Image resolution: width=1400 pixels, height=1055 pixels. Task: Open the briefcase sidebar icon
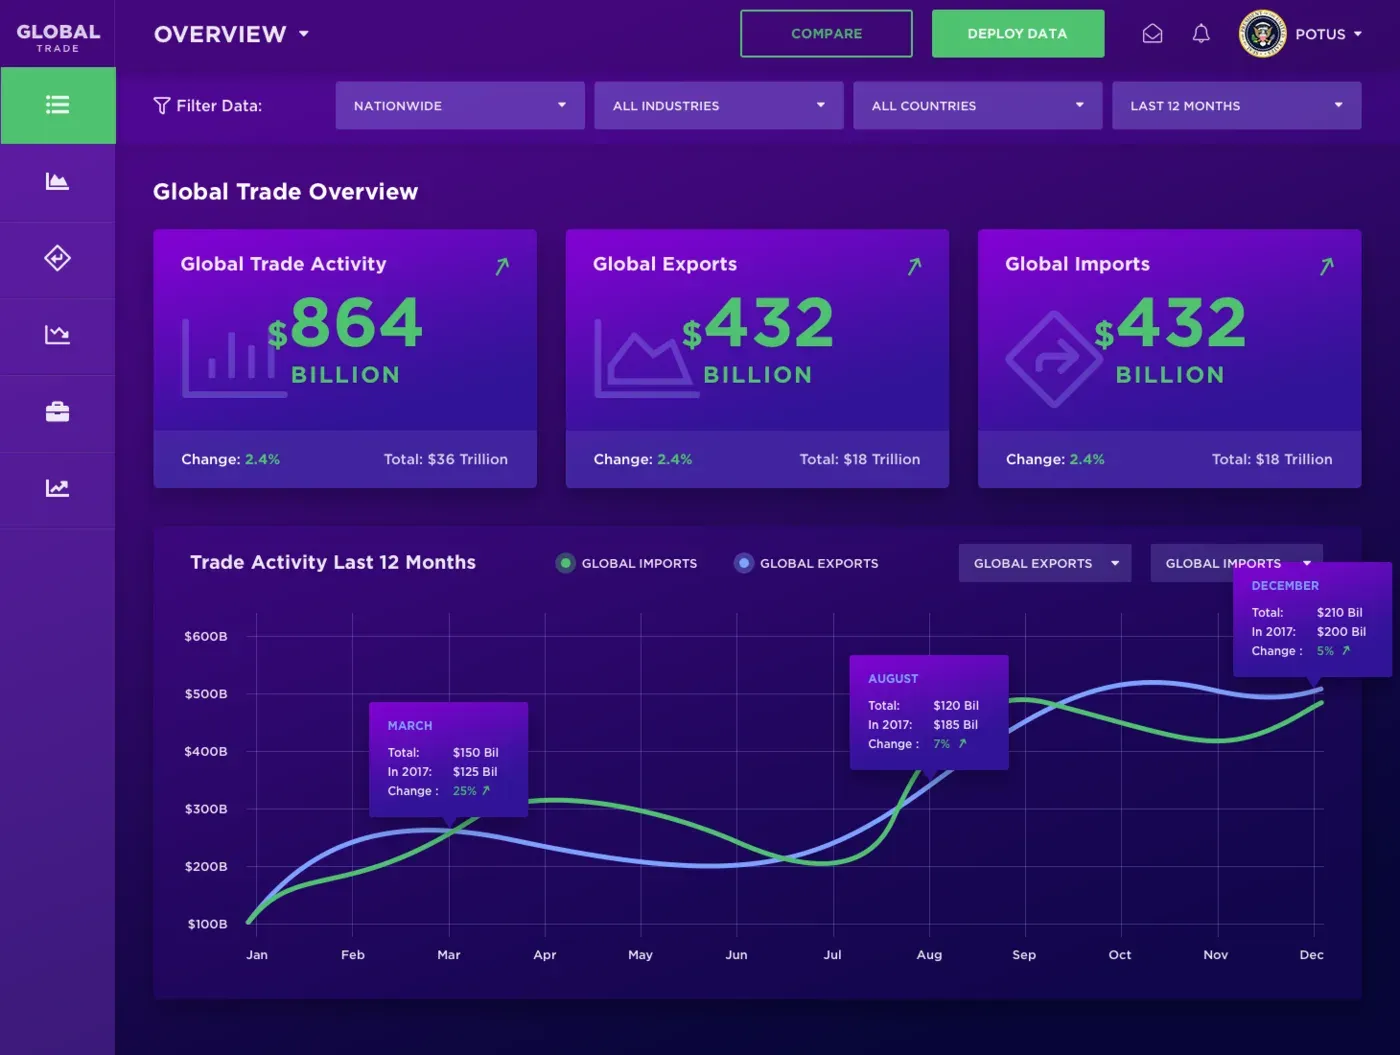point(58,411)
